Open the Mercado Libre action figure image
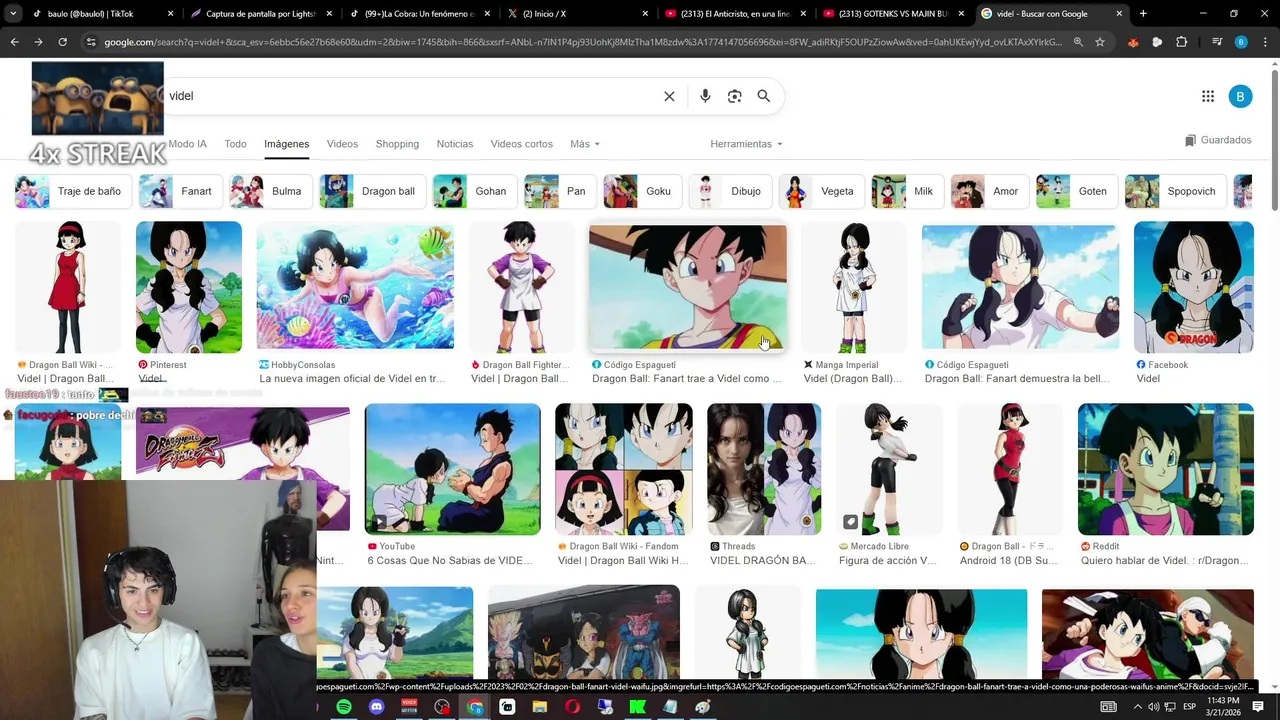Screen dimensions: 1280x720 890,469
